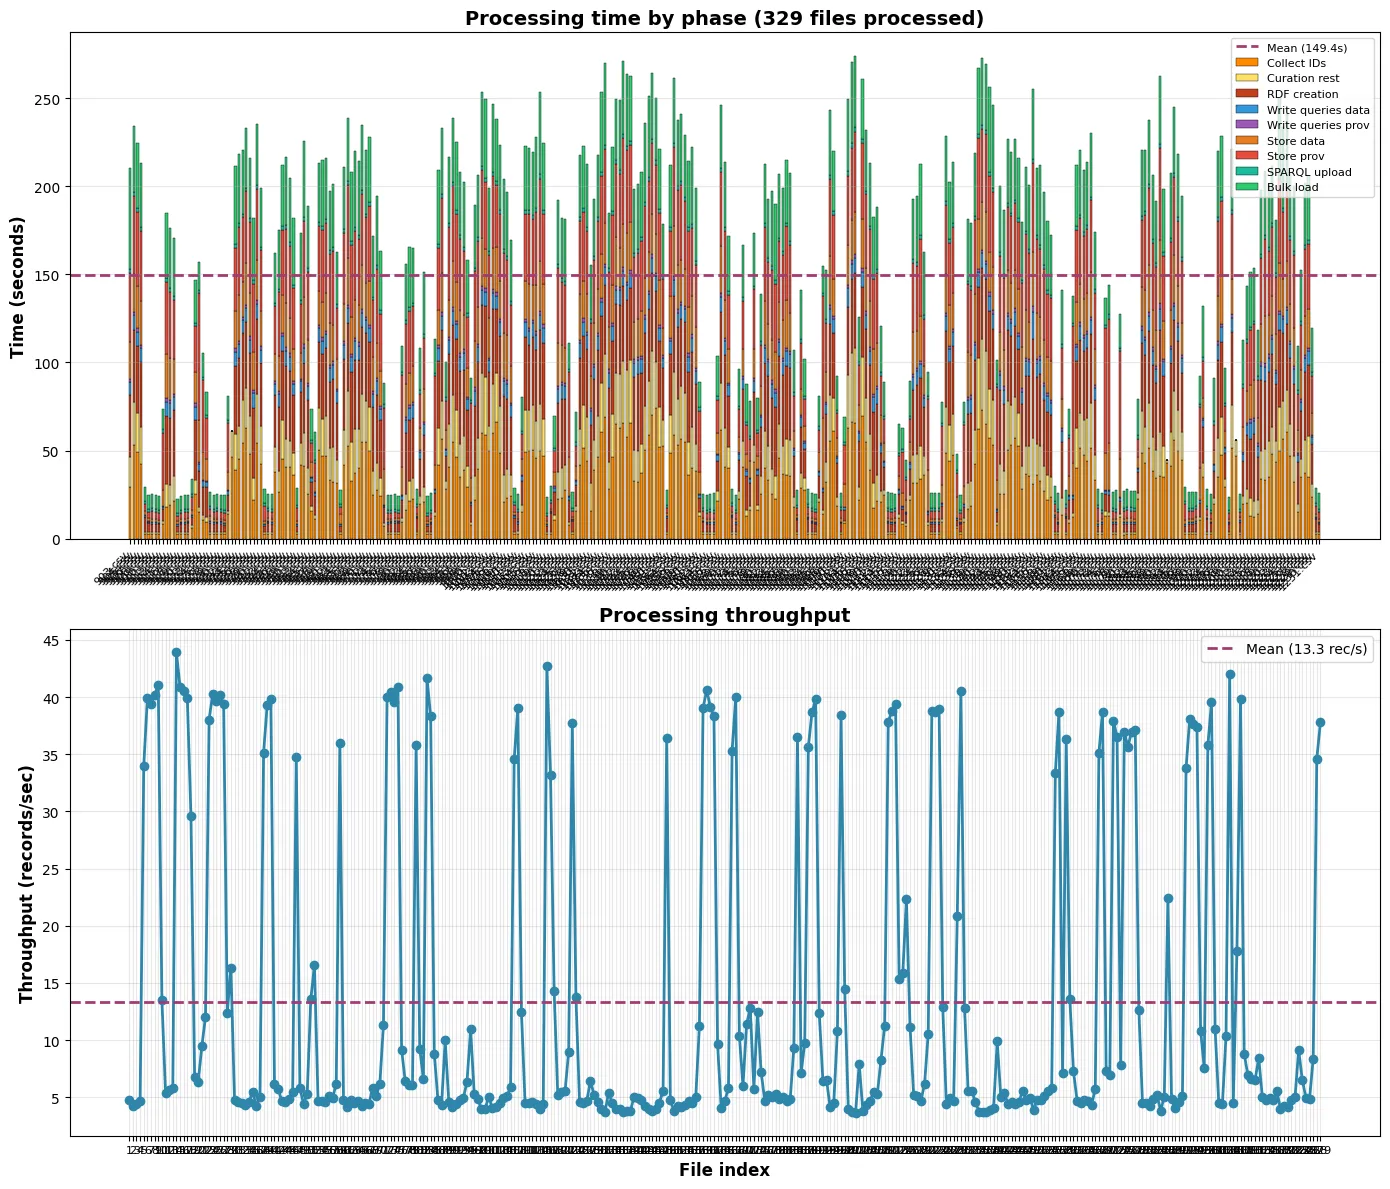1390x1189 pixels.
Task: Click the 'Throughput (records/sec)' y-axis label
Action: click(26, 883)
